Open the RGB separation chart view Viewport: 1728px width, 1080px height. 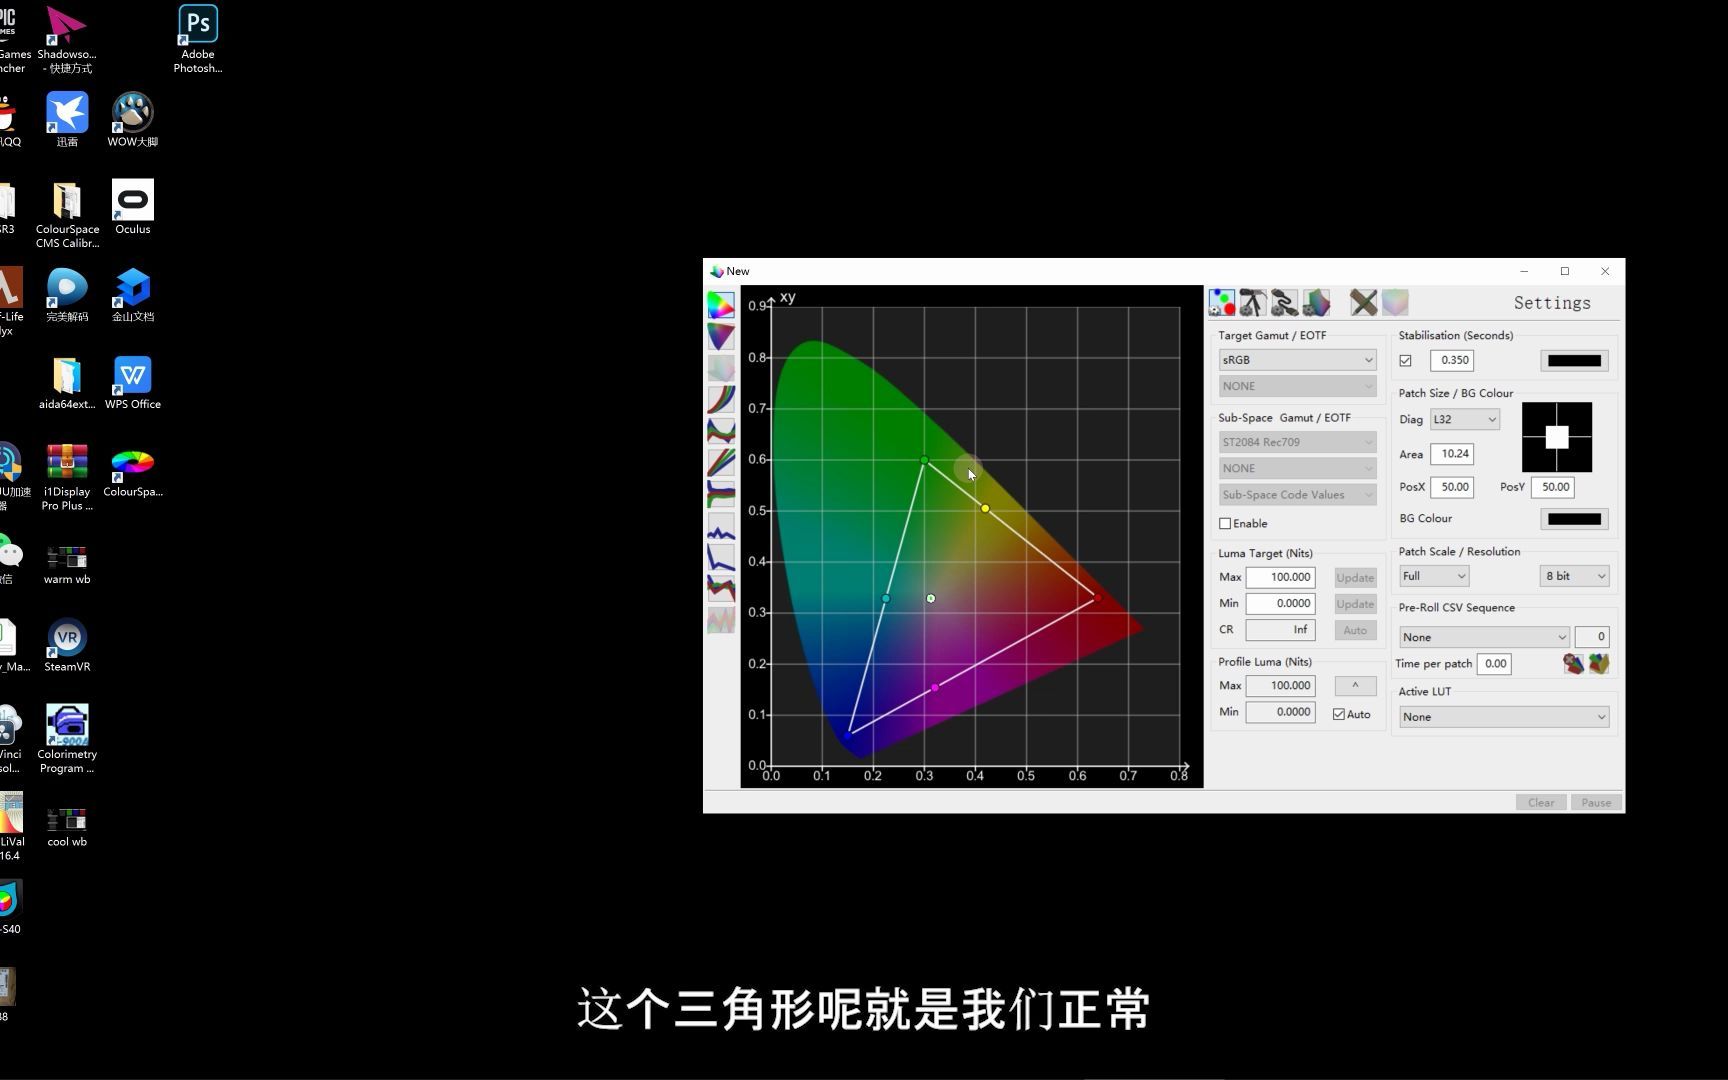click(x=721, y=461)
